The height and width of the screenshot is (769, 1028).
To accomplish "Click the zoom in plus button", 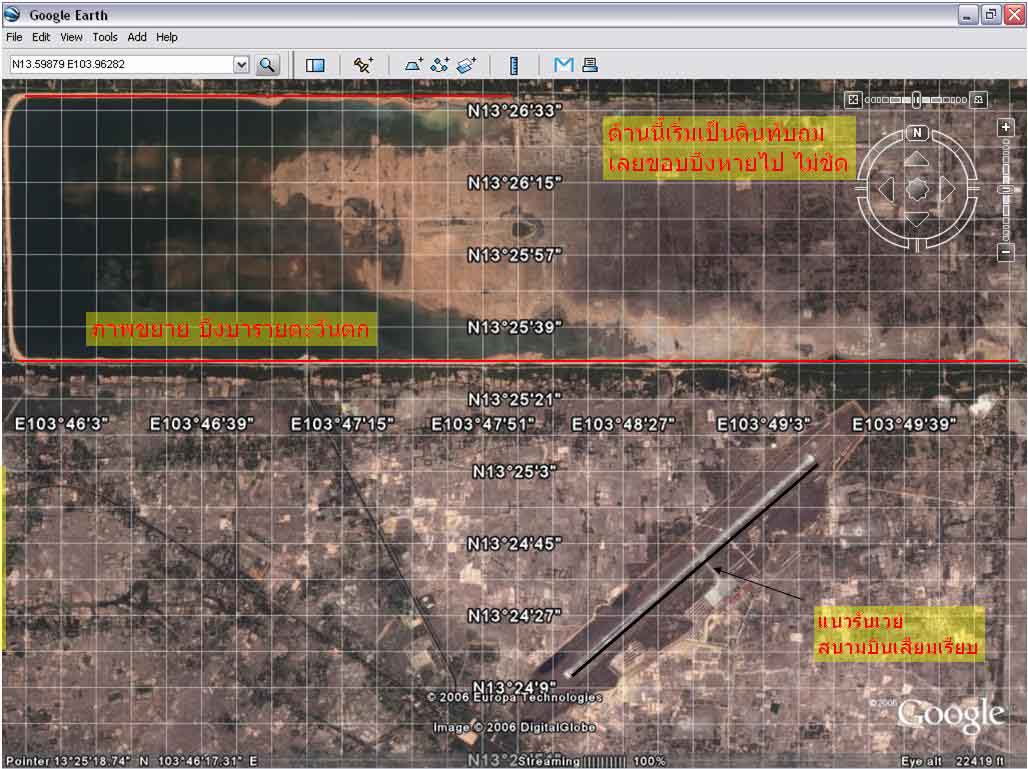I will click(1006, 127).
